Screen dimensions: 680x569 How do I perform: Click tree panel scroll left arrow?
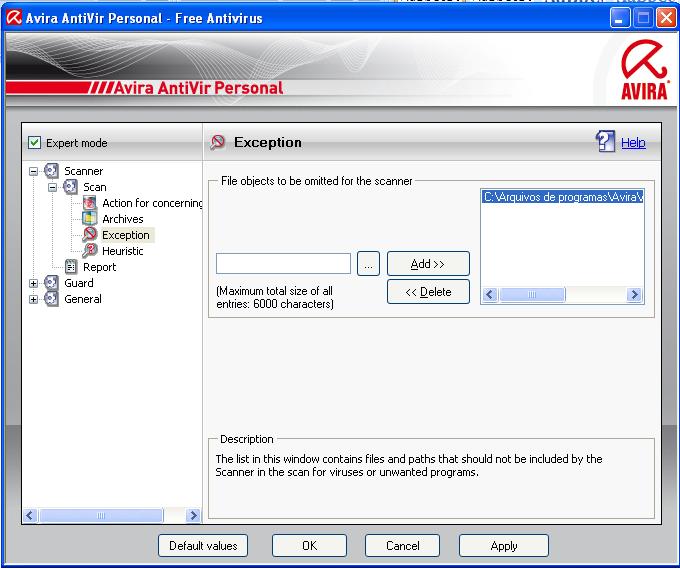point(30,515)
